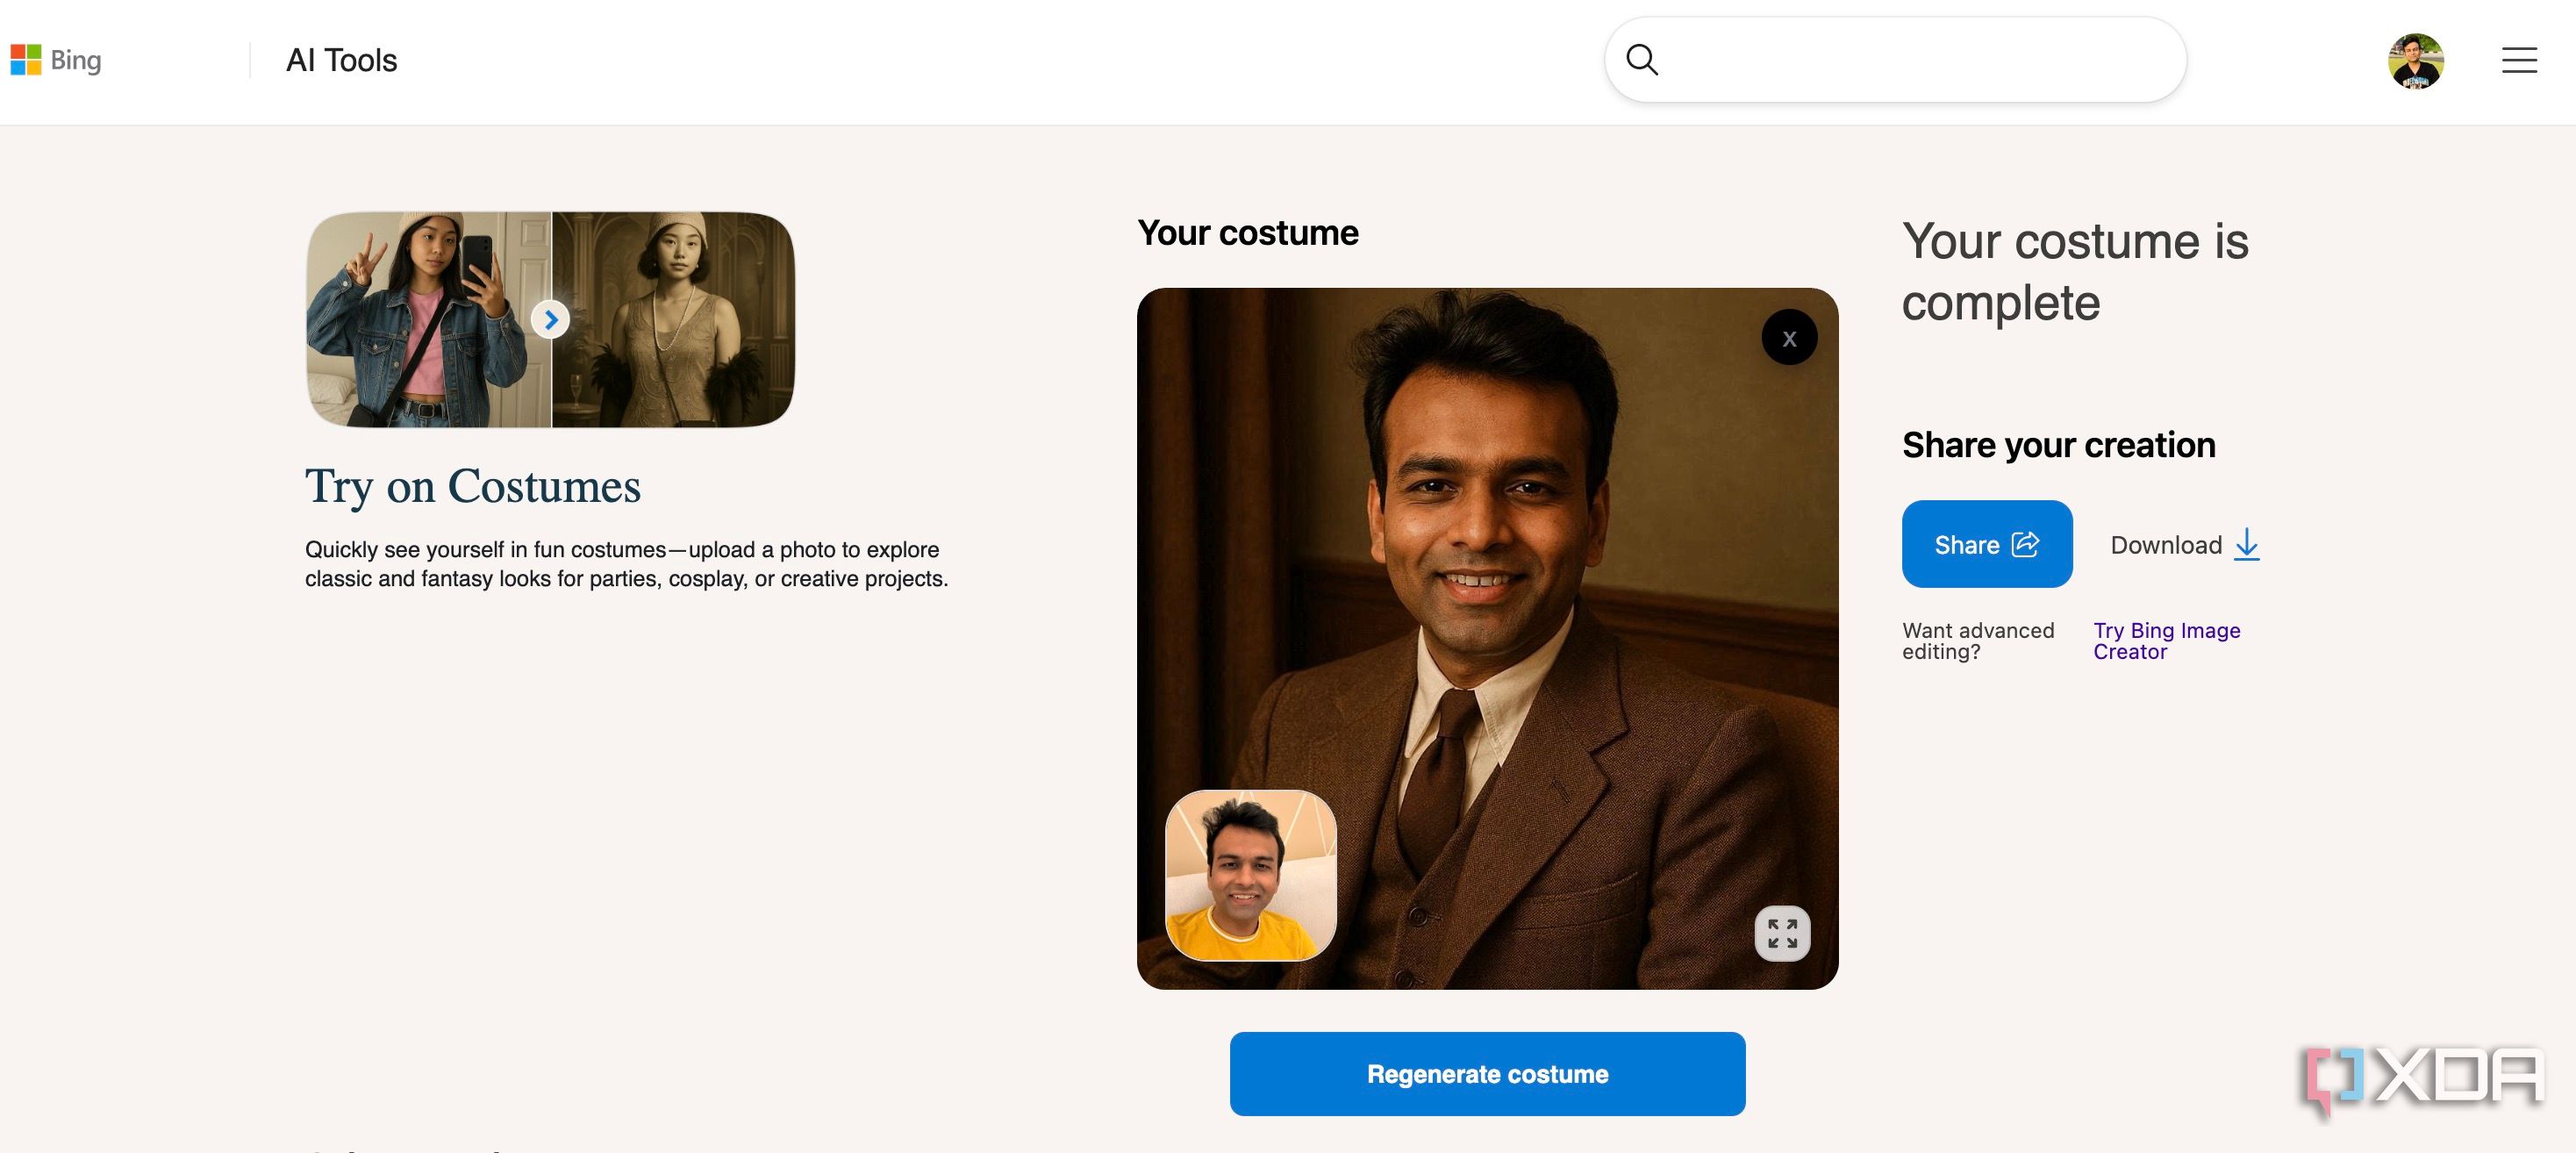This screenshot has width=2576, height=1153.
Task: Share your costume creation
Action: (x=1987, y=544)
